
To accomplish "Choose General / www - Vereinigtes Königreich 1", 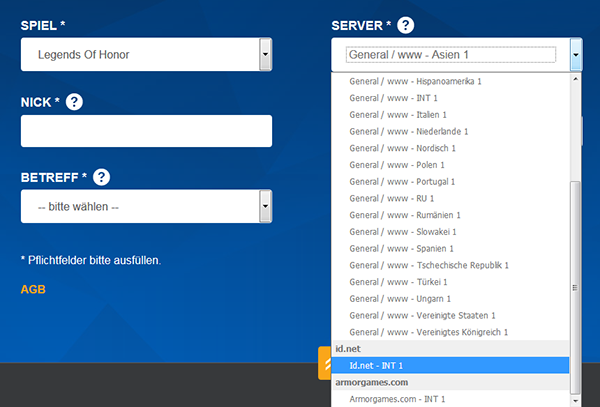I will (451, 332).
